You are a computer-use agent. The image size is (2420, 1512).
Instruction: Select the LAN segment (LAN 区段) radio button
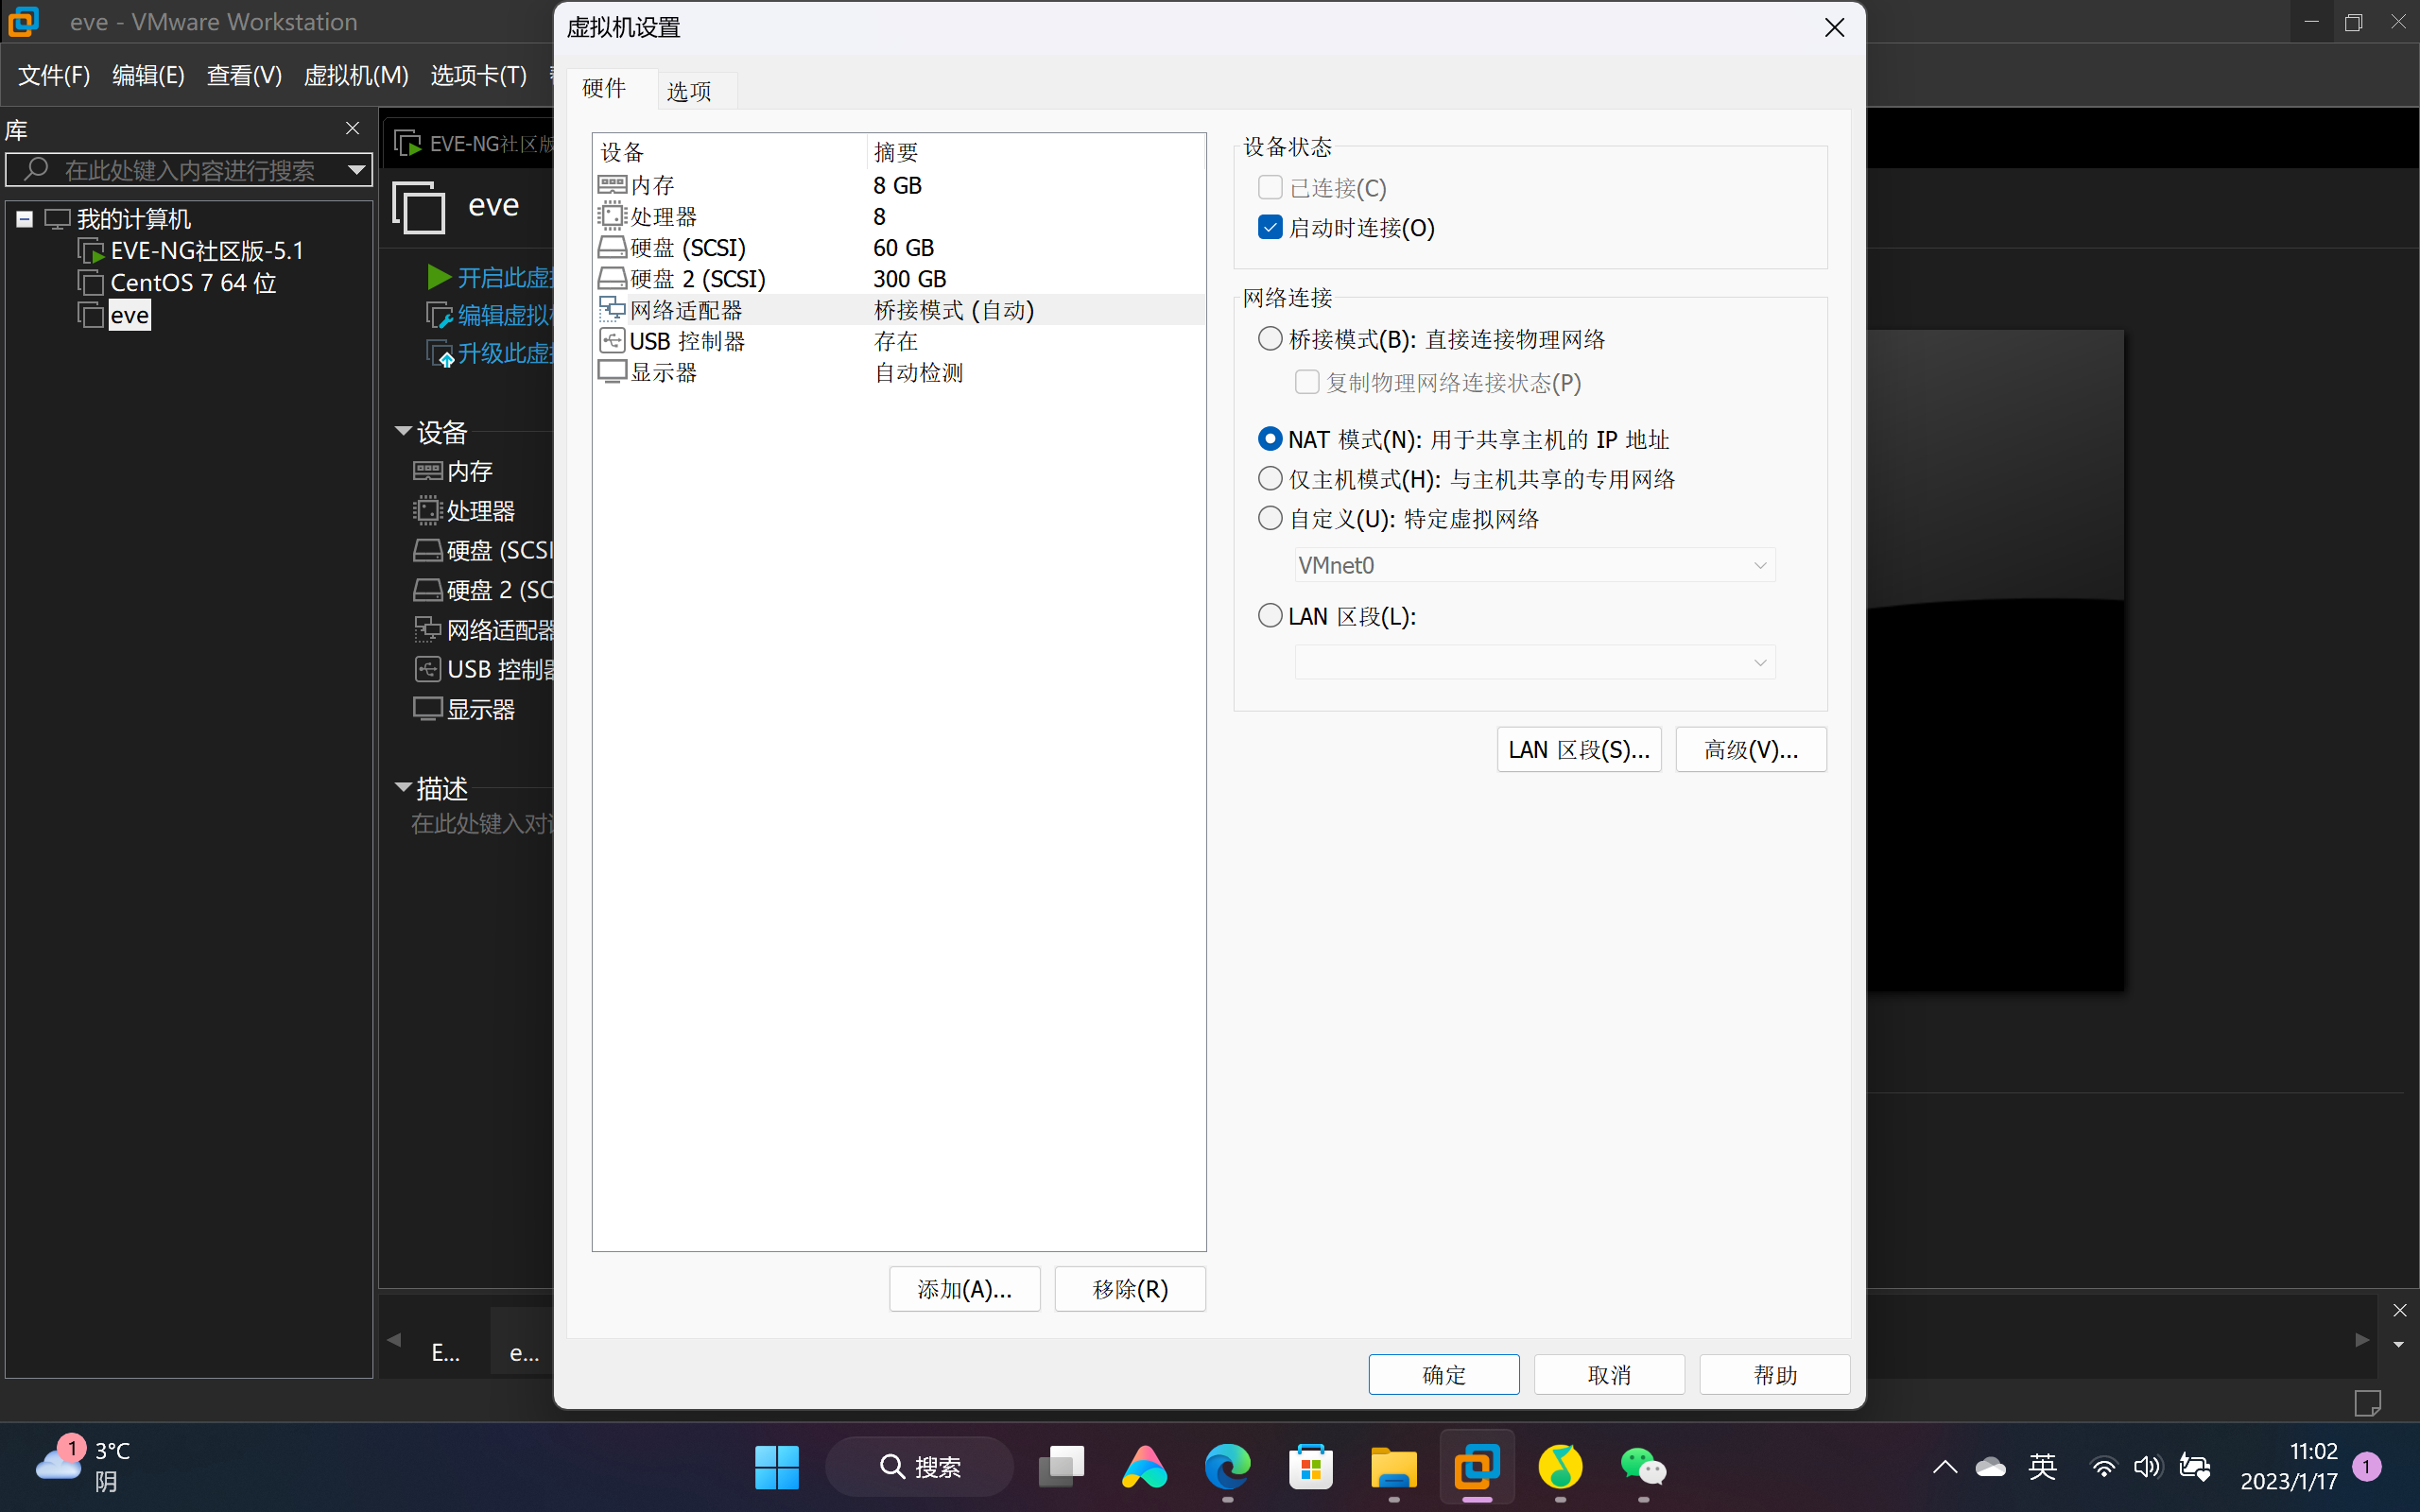tap(1270, 616)
